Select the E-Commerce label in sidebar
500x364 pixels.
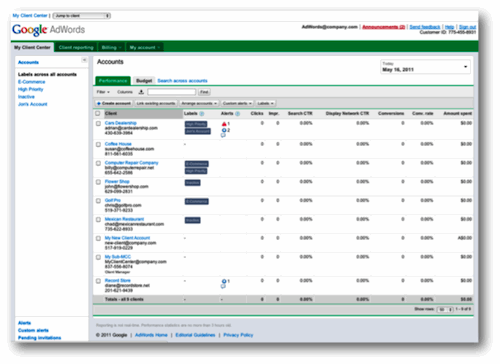click(x=32, y=82)
